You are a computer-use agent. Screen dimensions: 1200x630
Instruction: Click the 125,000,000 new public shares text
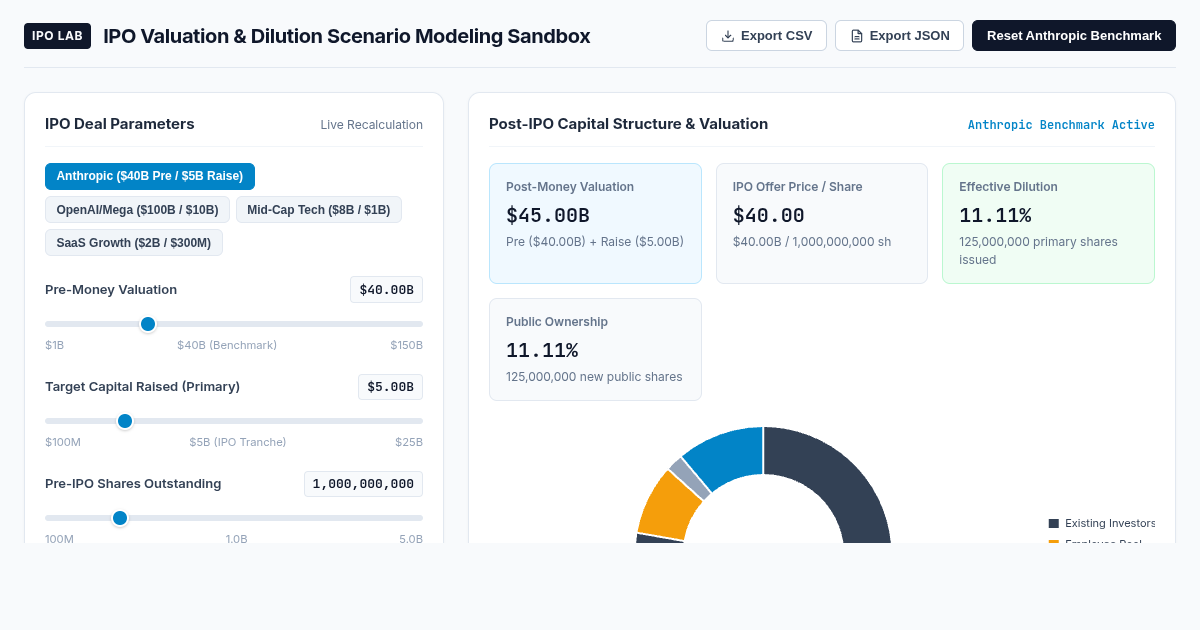point(594,377)
